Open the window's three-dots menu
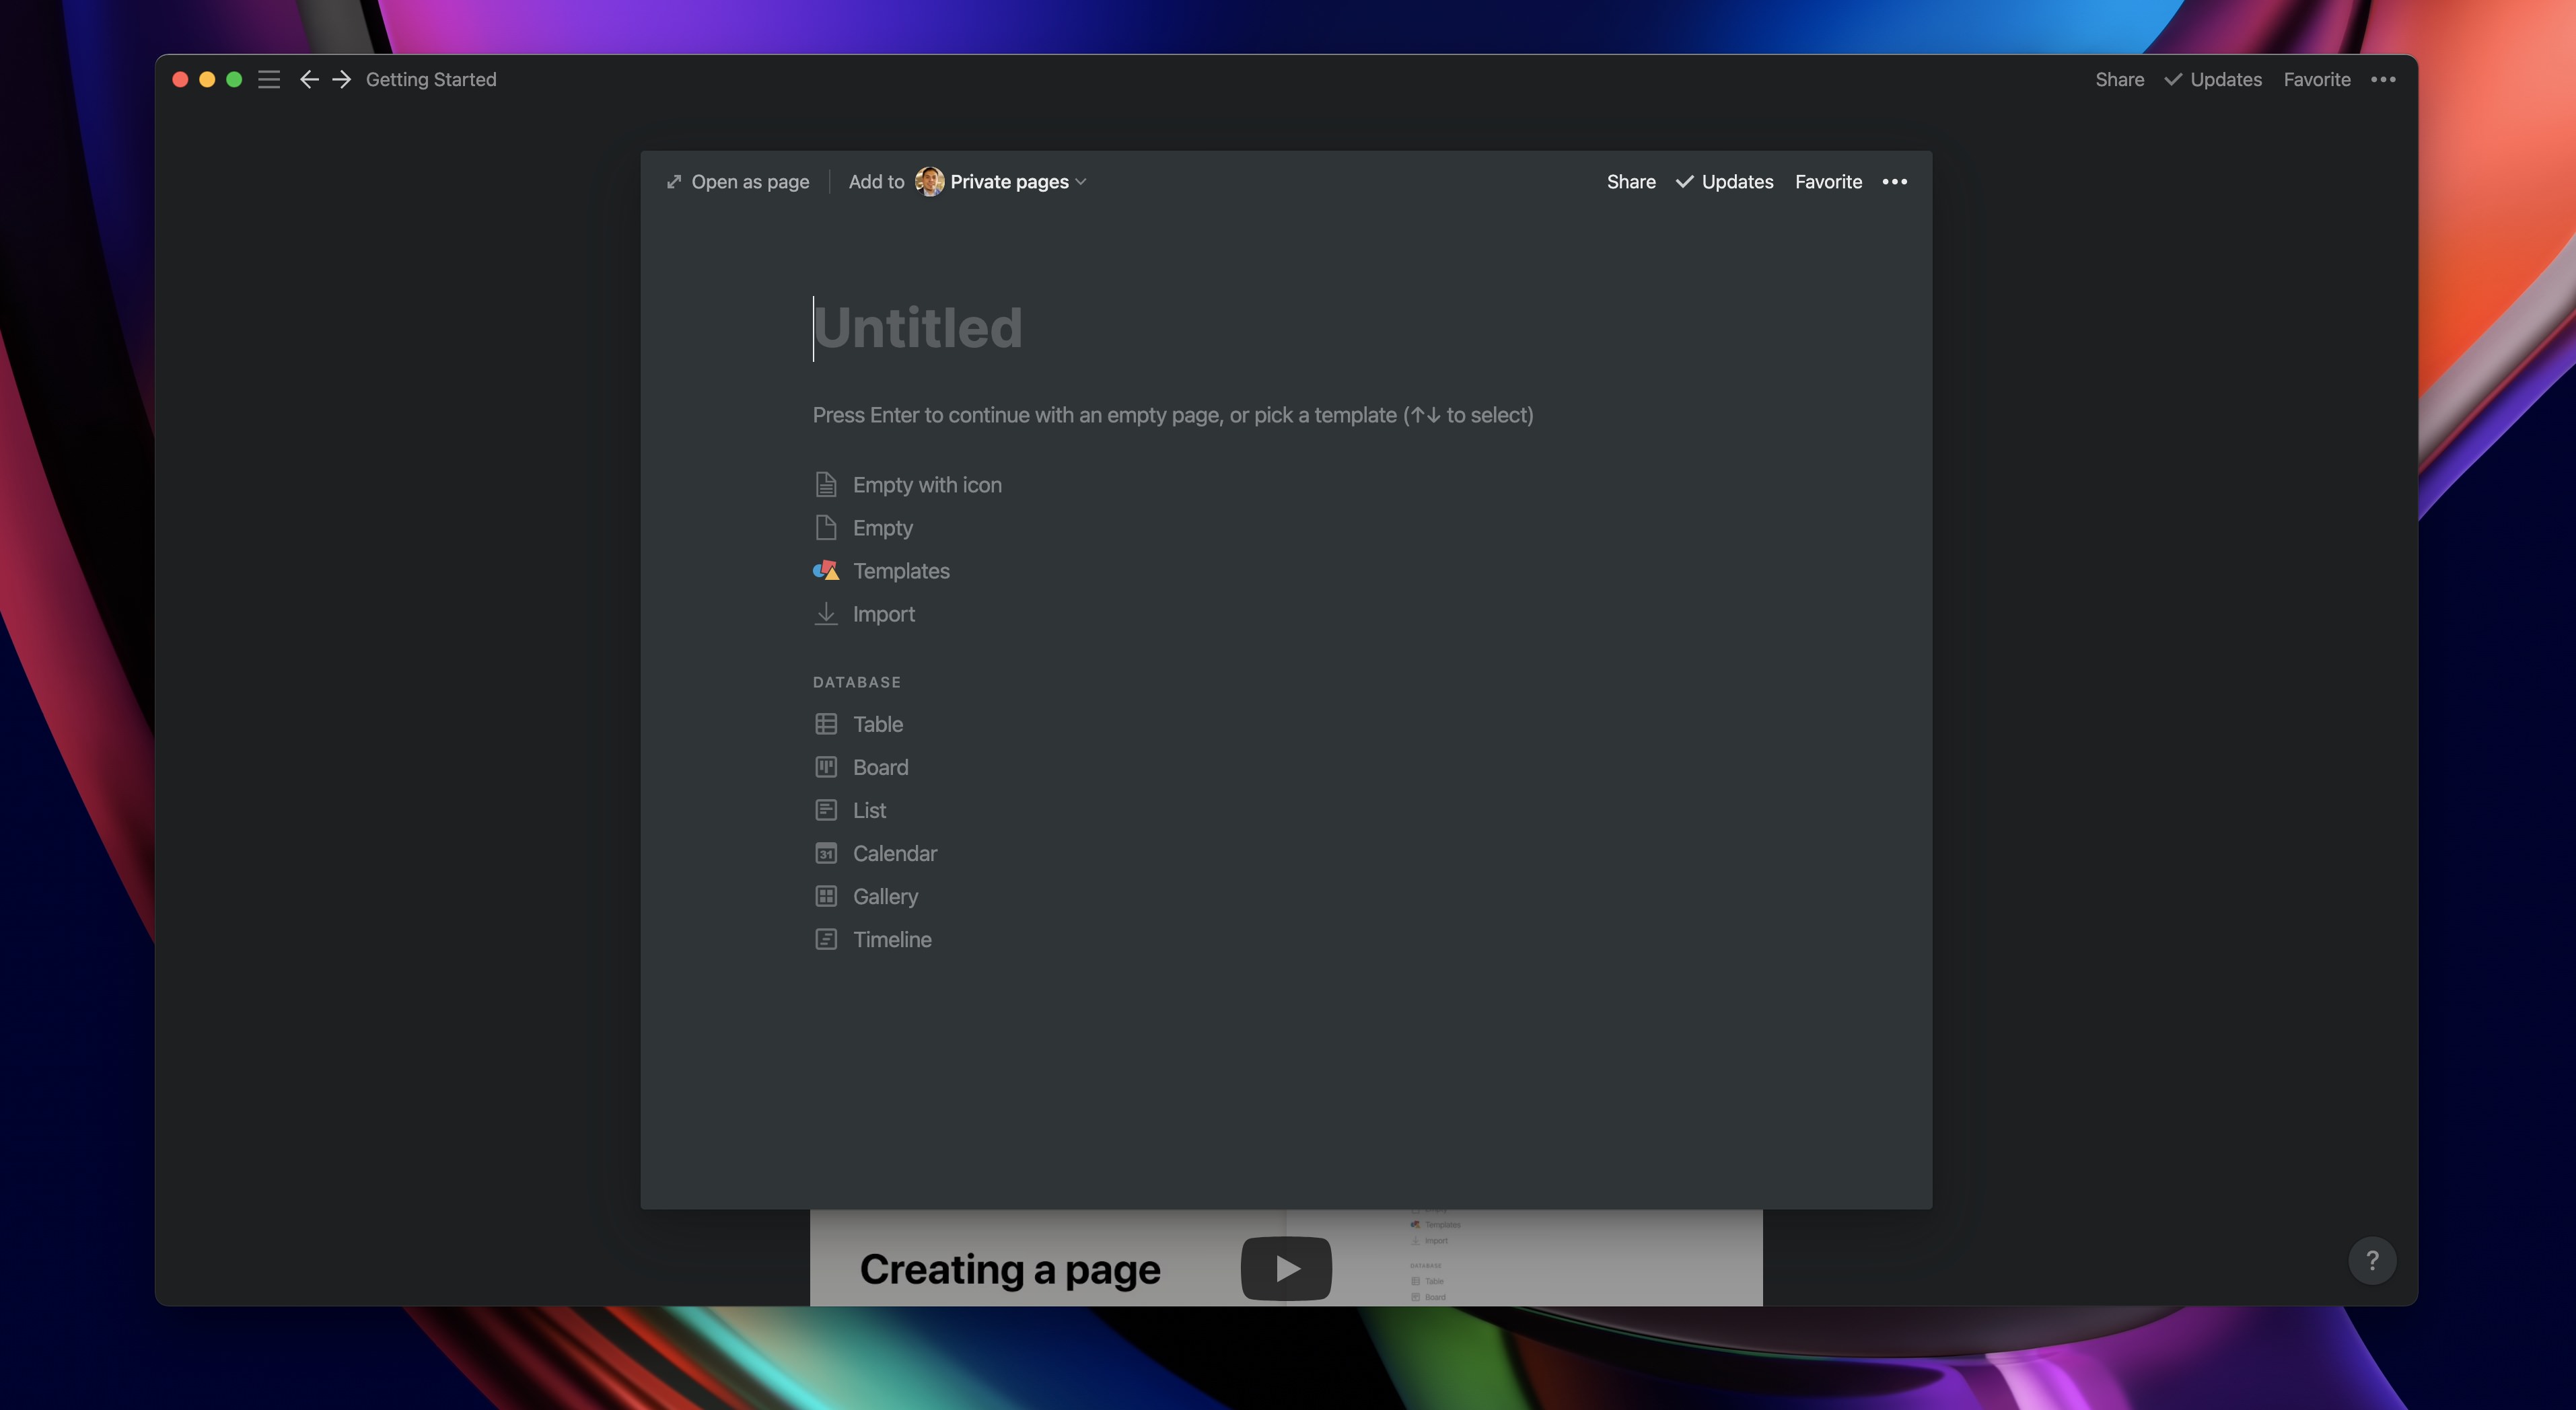Viewport: 2576px width, 1410px height. 2383,80
